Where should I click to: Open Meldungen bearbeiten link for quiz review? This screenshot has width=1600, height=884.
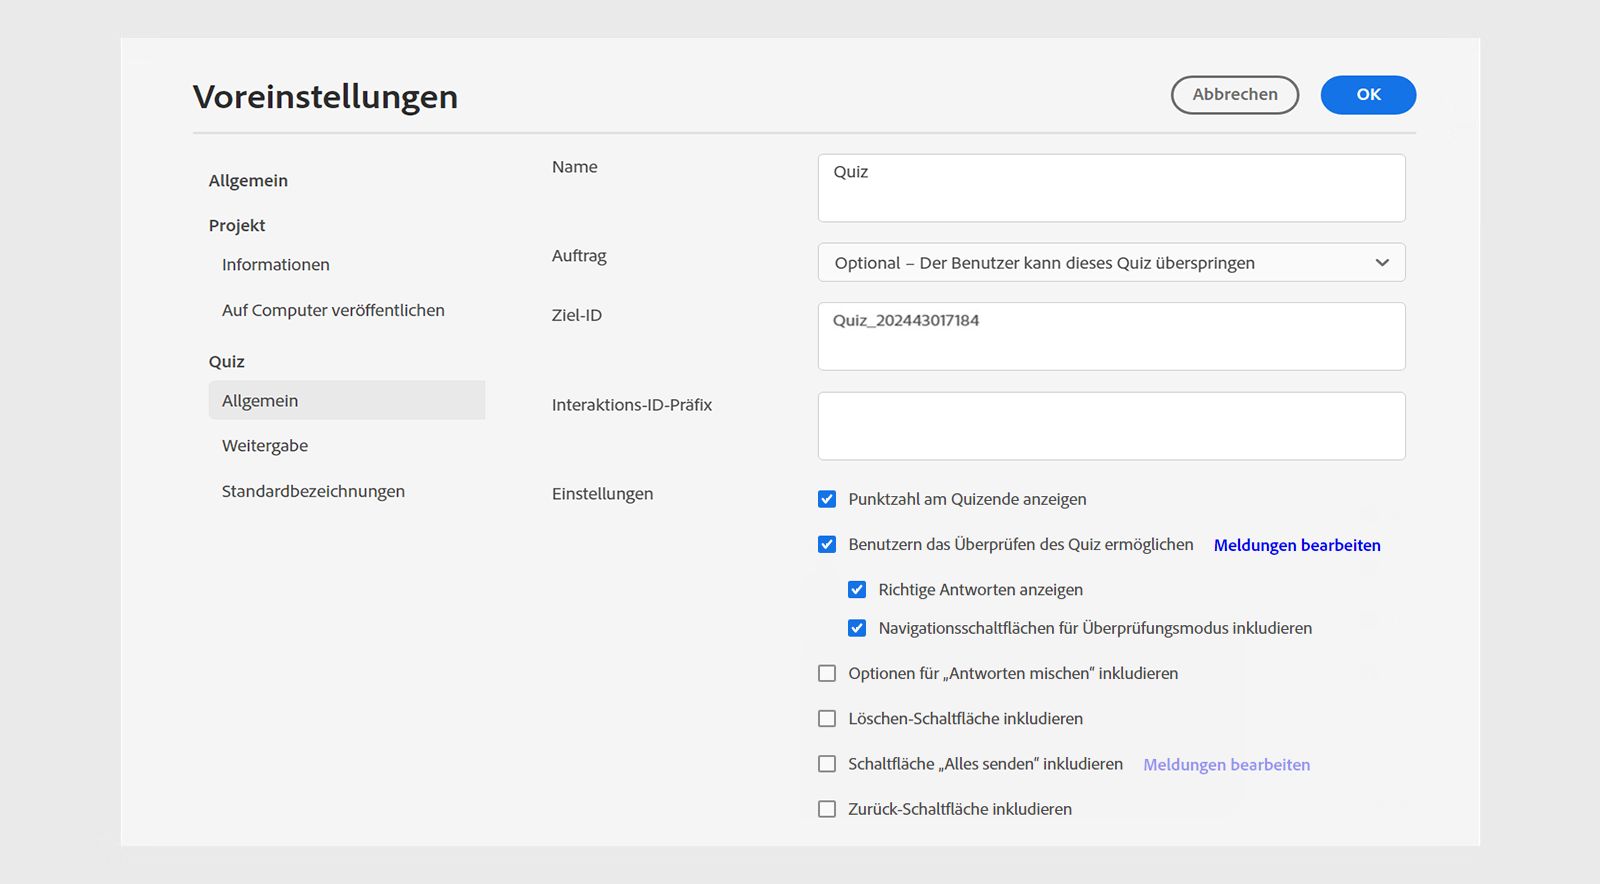point(1296,545)
